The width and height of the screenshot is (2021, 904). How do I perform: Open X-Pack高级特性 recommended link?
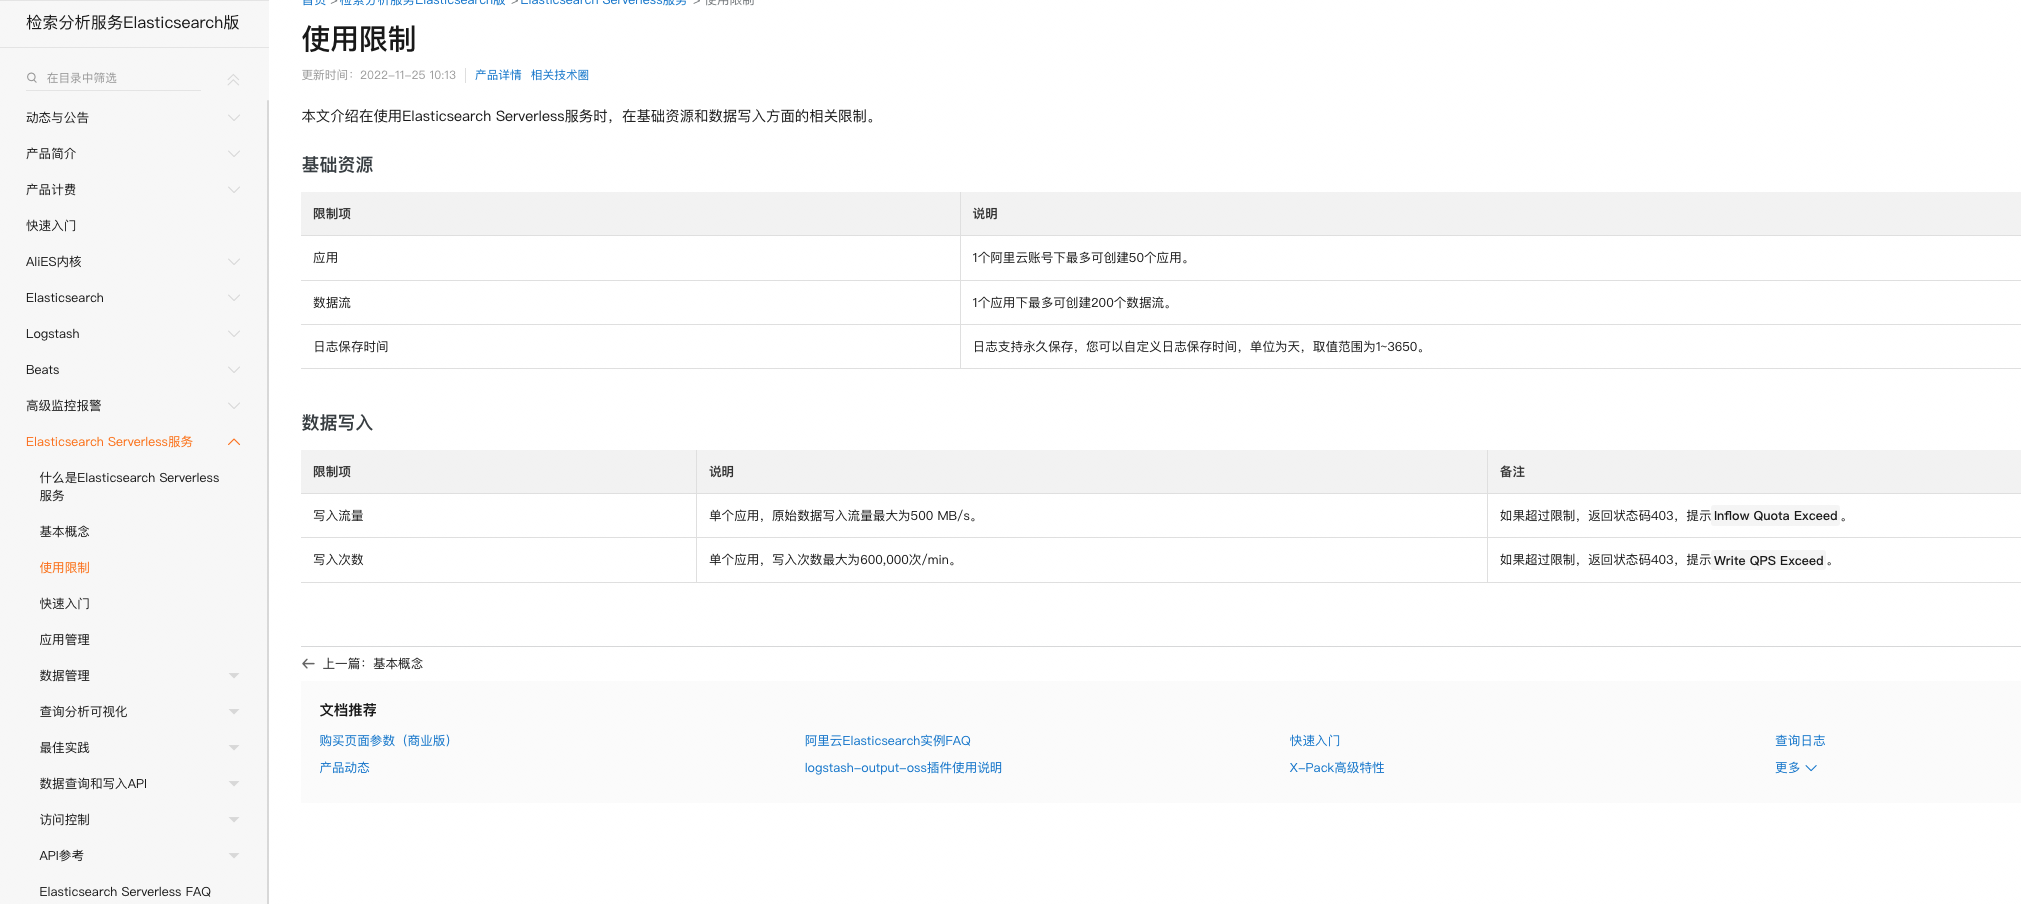[x=1337, y=768]
